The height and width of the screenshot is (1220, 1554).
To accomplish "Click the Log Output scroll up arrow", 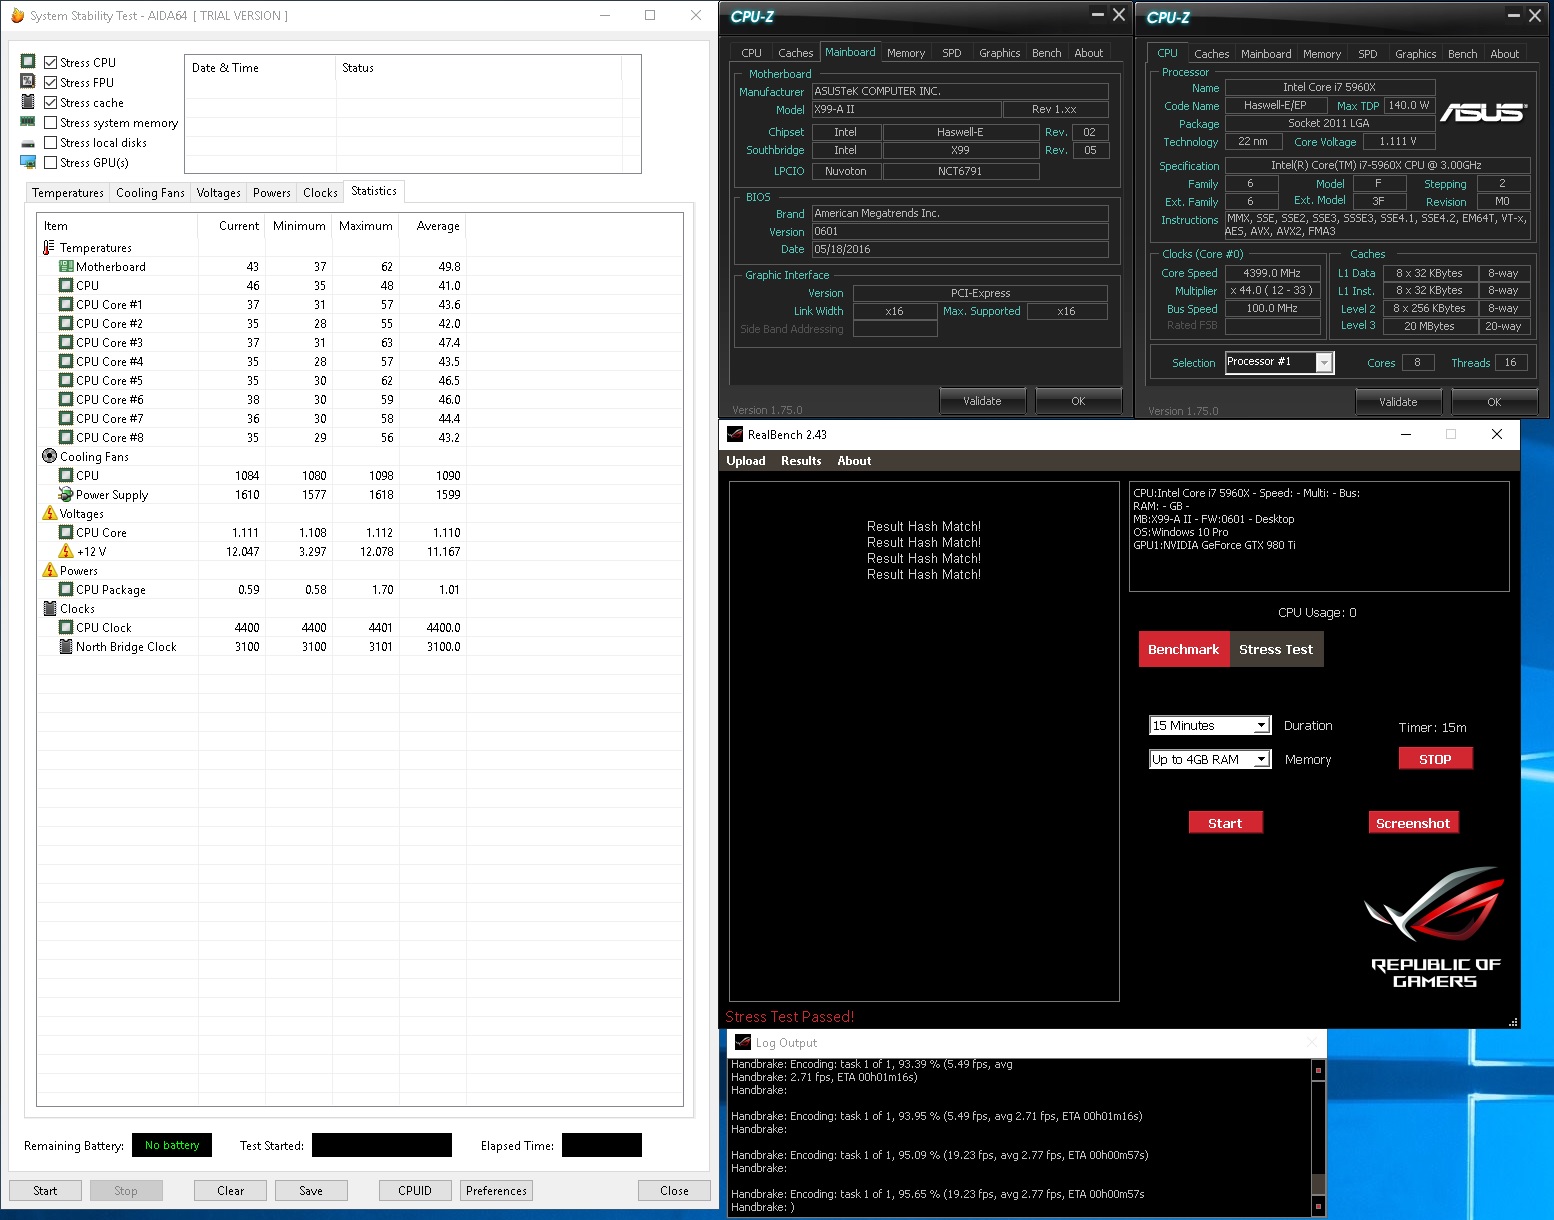I will (x=1318, y=1069).
